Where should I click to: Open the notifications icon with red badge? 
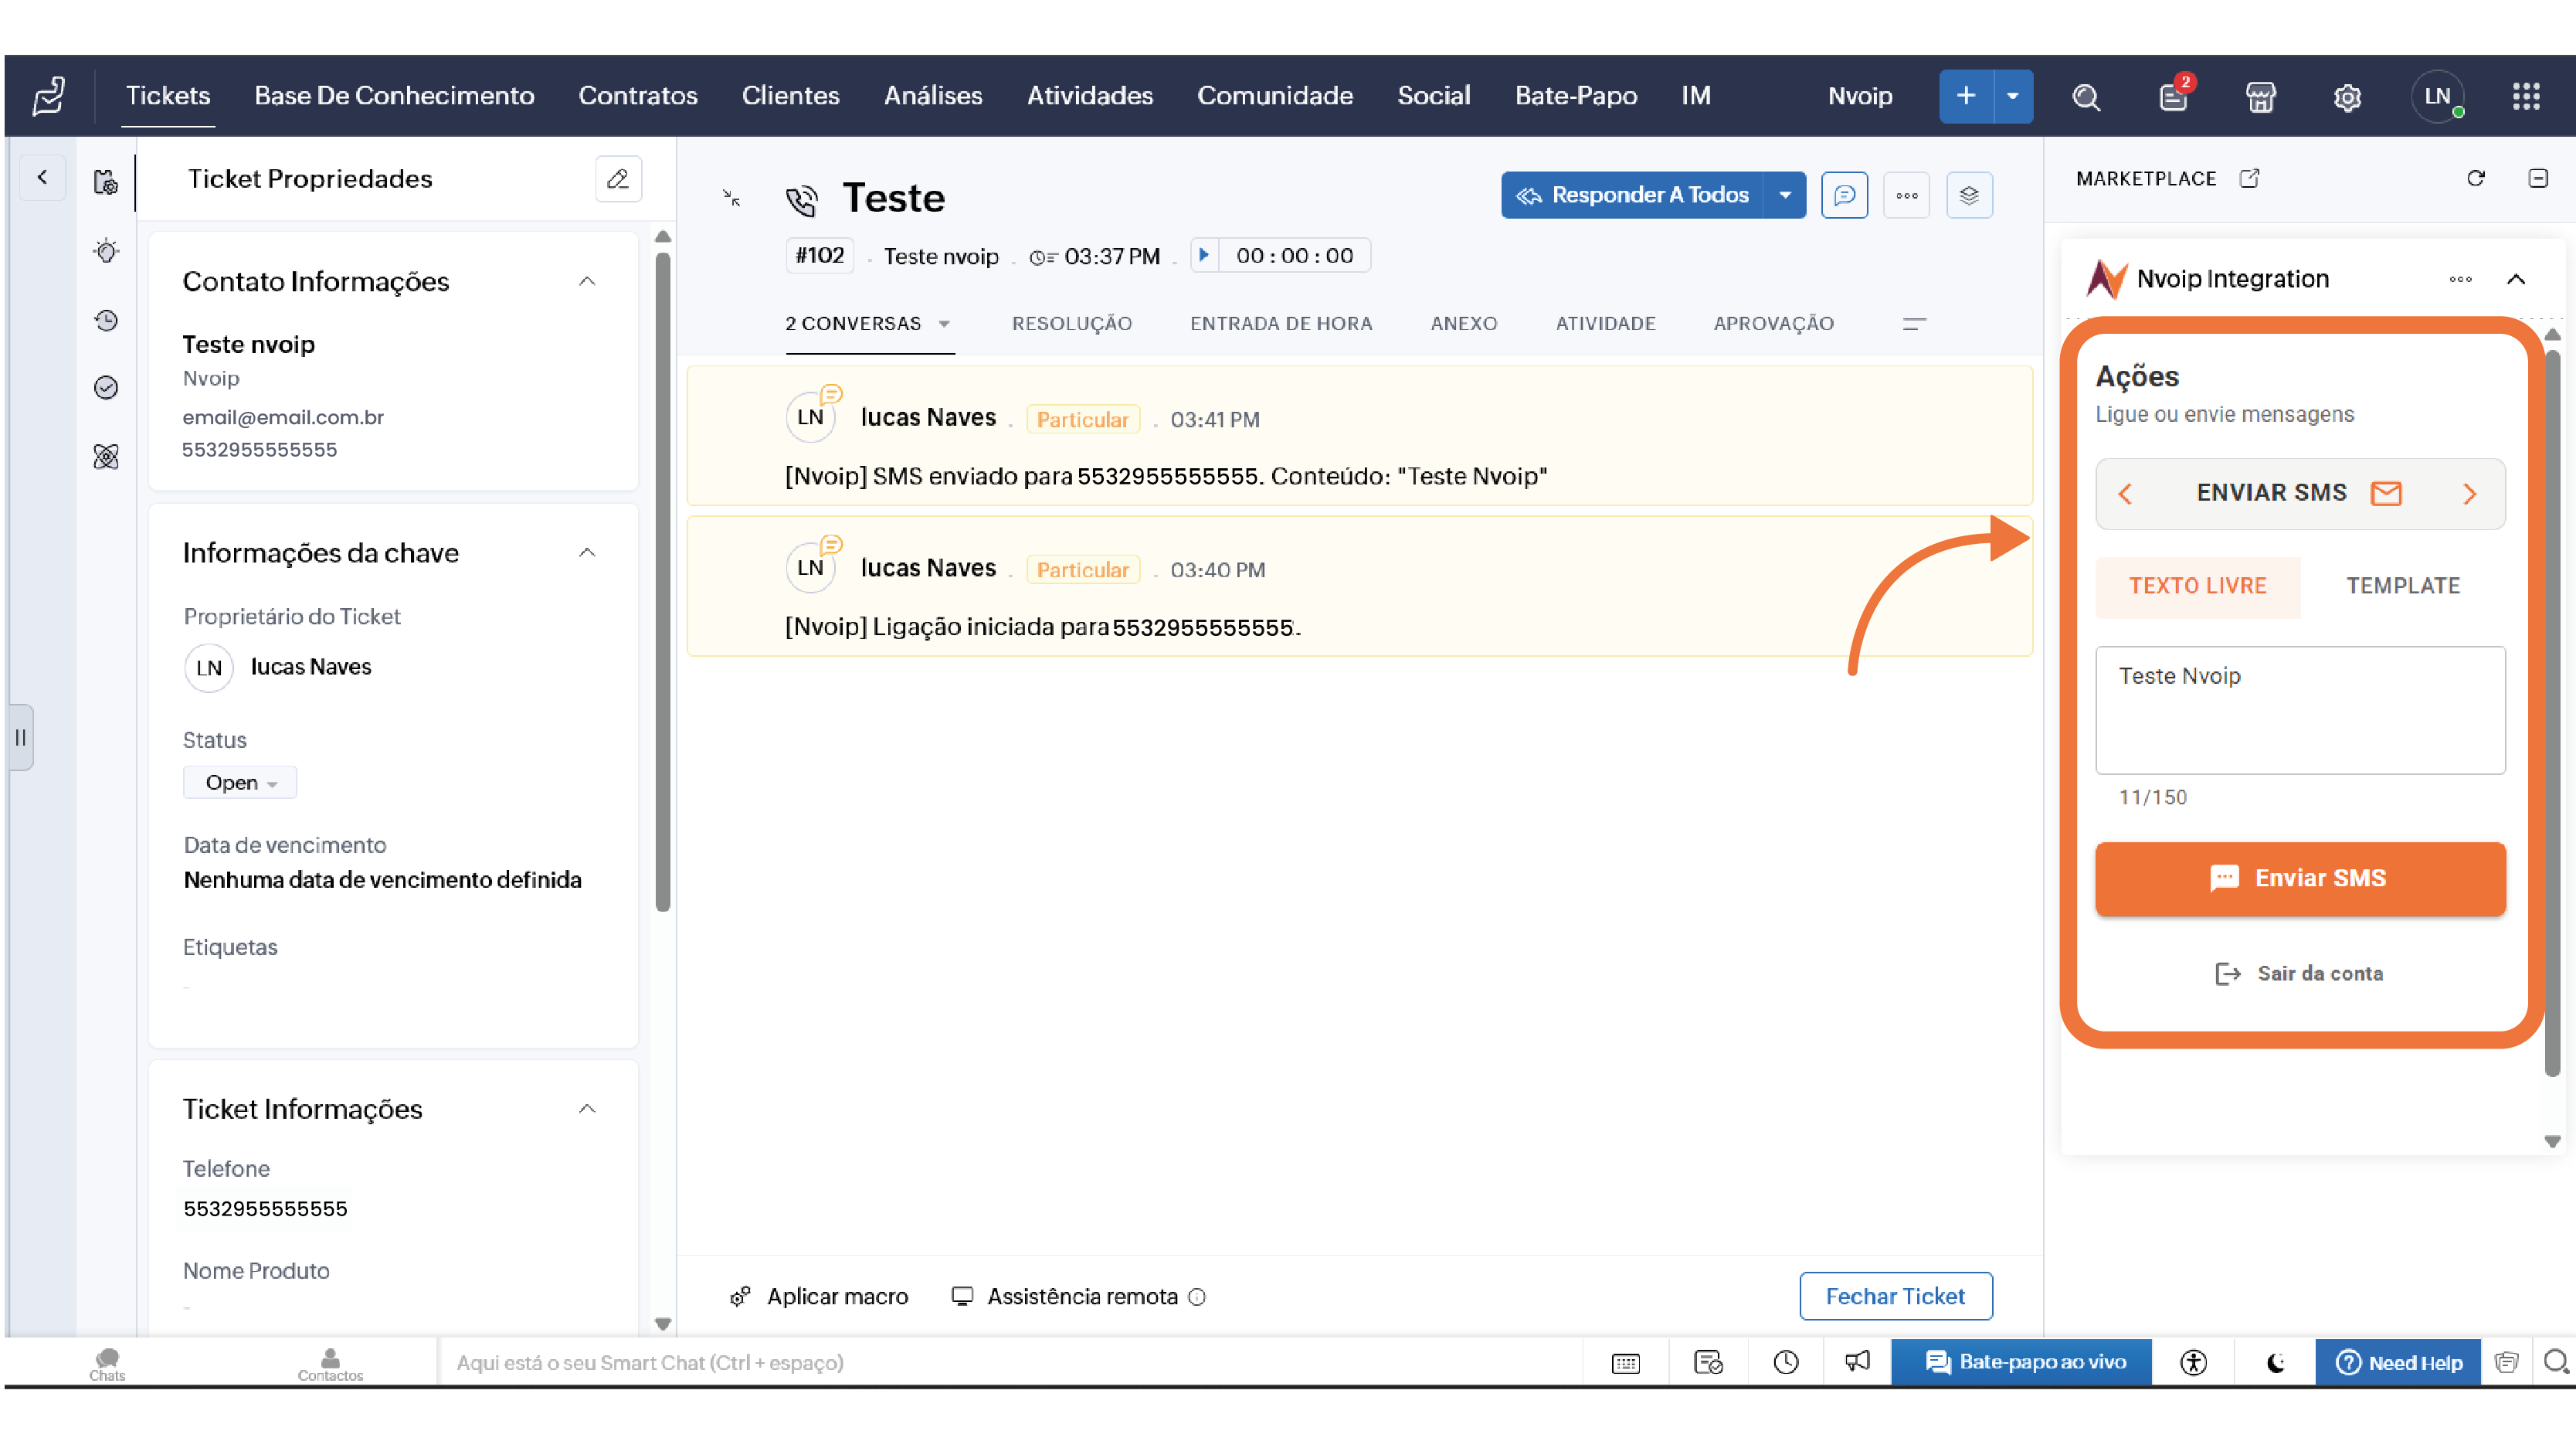click(2173, 97)
